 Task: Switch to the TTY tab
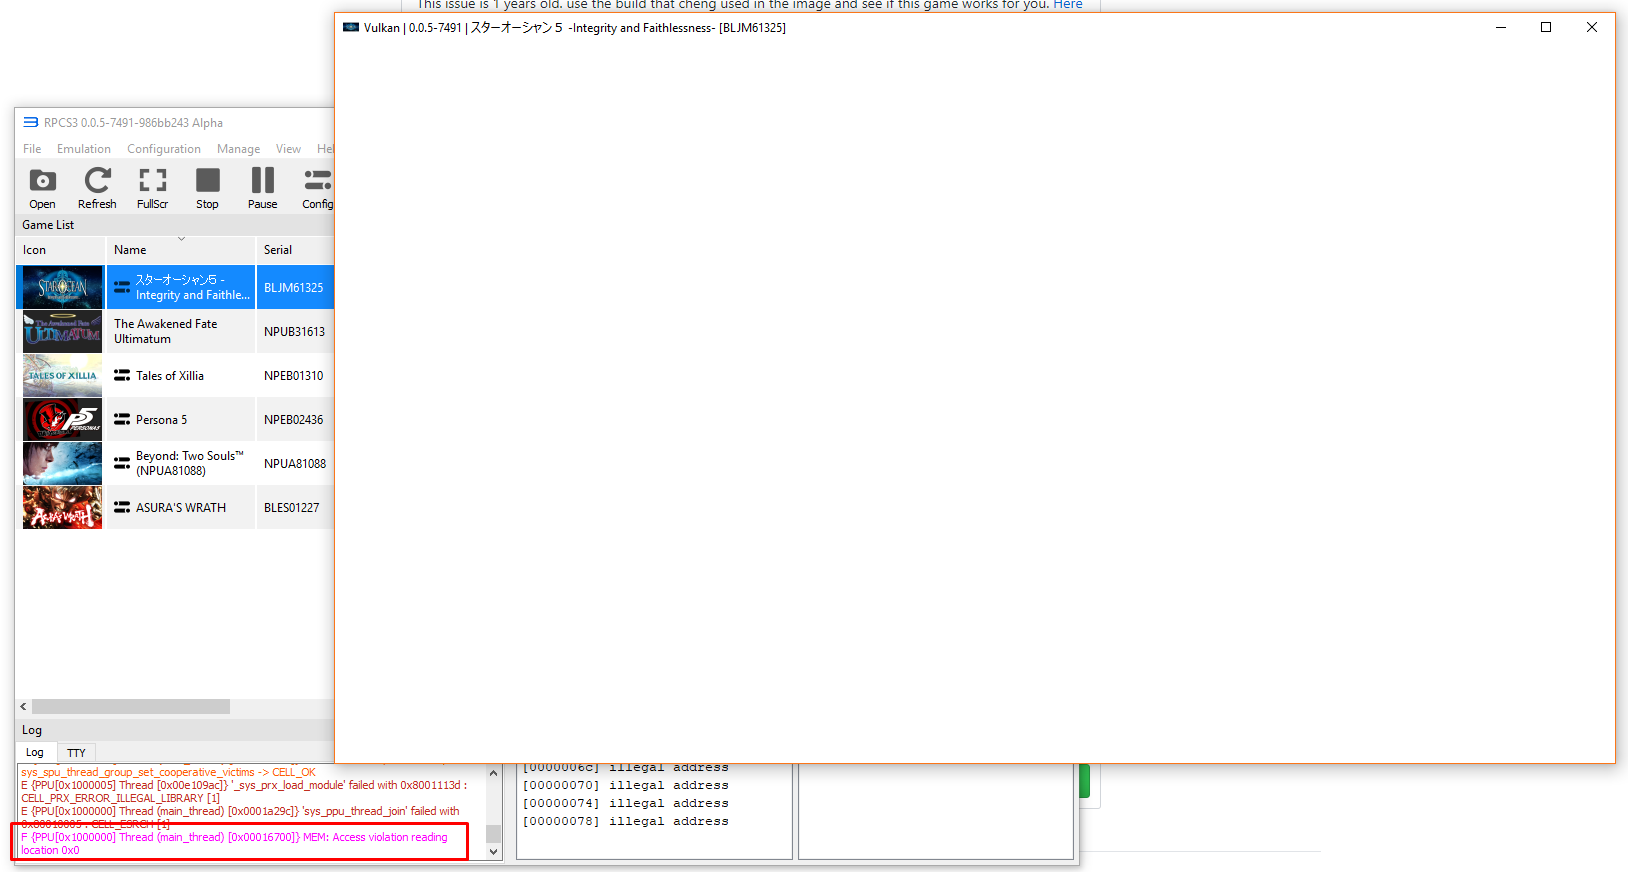[76, 753]
